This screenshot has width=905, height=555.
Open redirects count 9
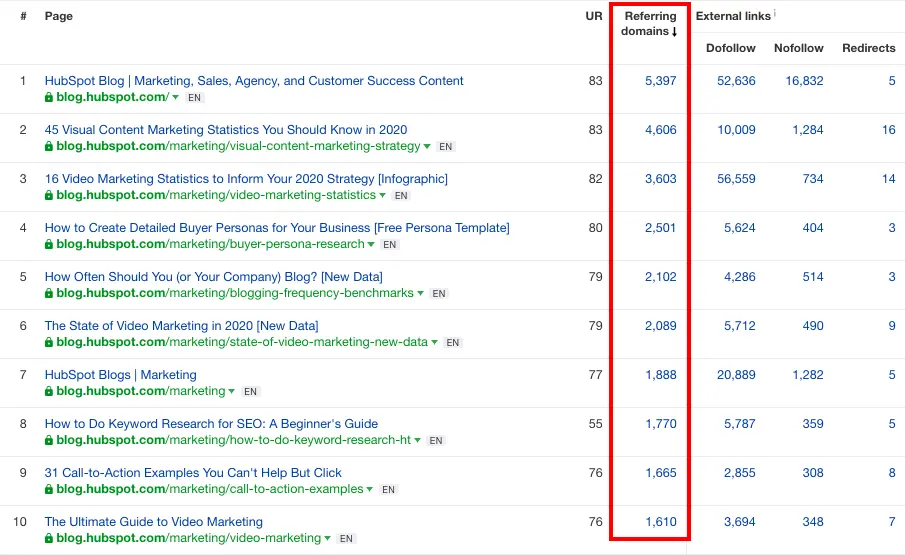click(x=892, y=326)
